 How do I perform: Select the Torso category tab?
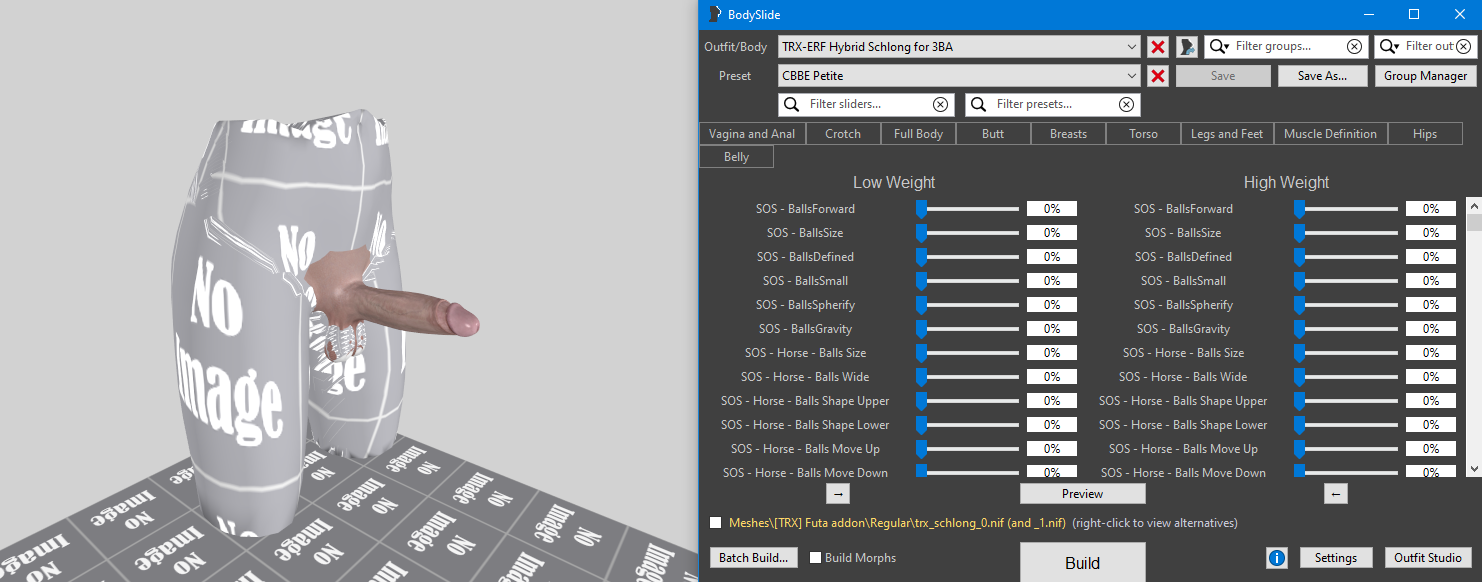tap(1143, 134)
